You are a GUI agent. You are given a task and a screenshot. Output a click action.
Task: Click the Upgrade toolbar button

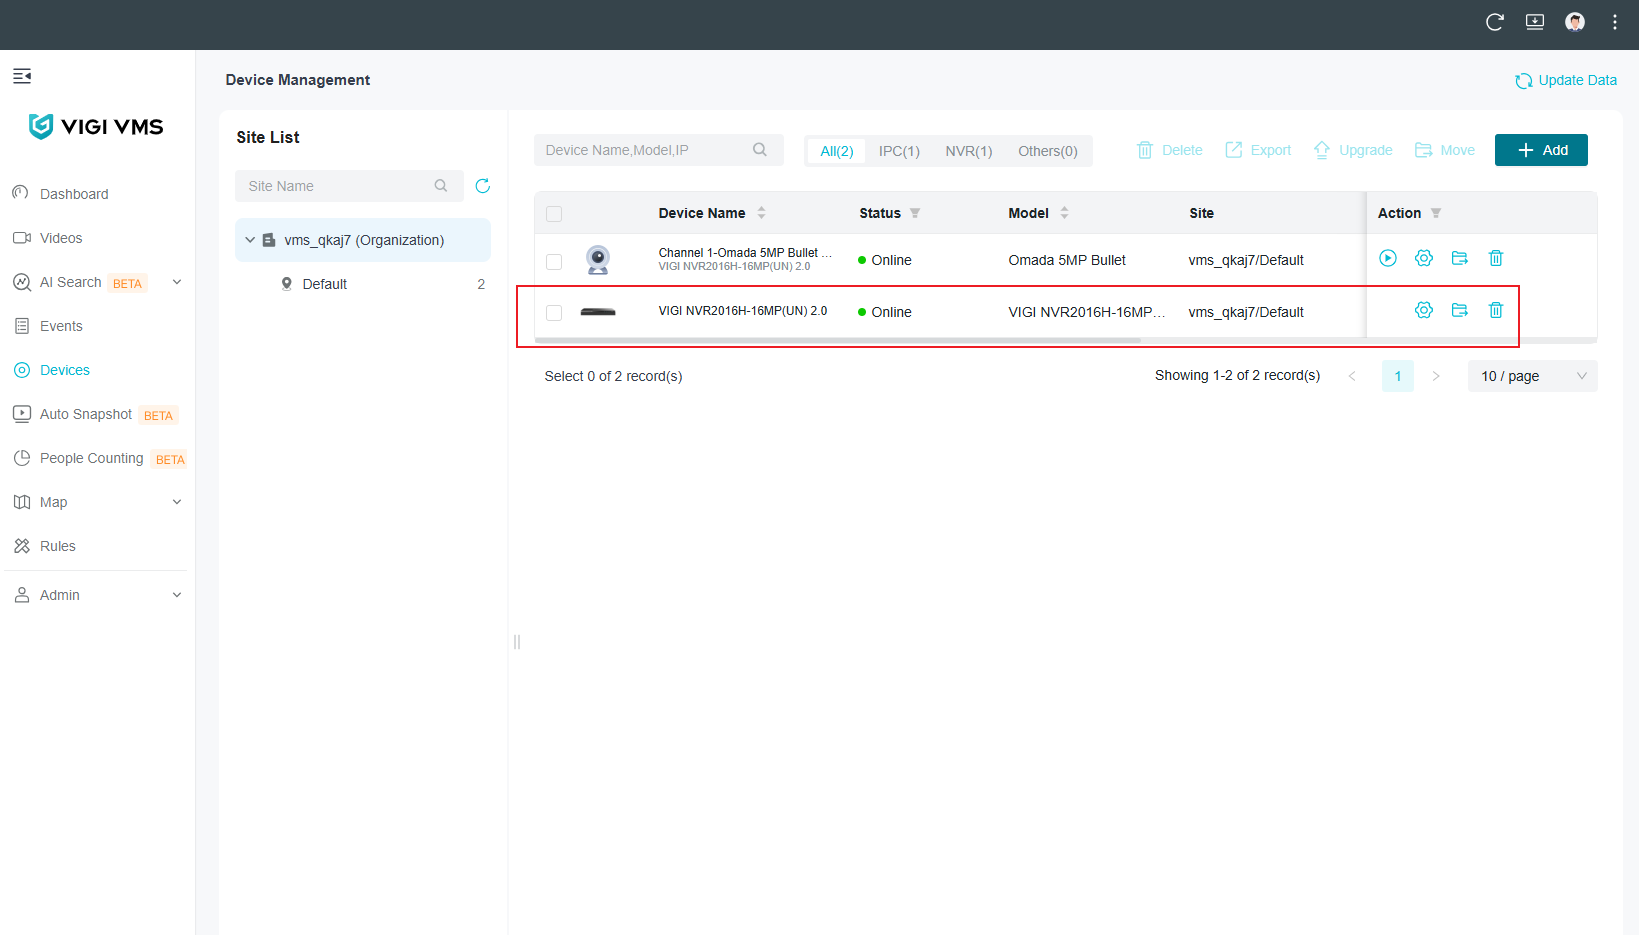[1353, 150]
